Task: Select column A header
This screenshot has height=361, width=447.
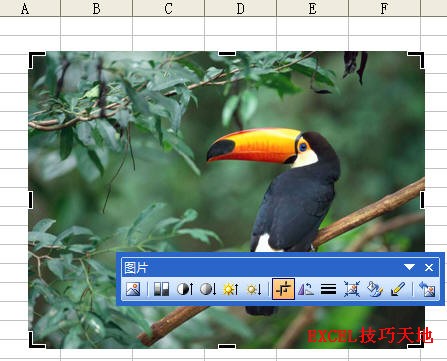Action: (25, 8)
